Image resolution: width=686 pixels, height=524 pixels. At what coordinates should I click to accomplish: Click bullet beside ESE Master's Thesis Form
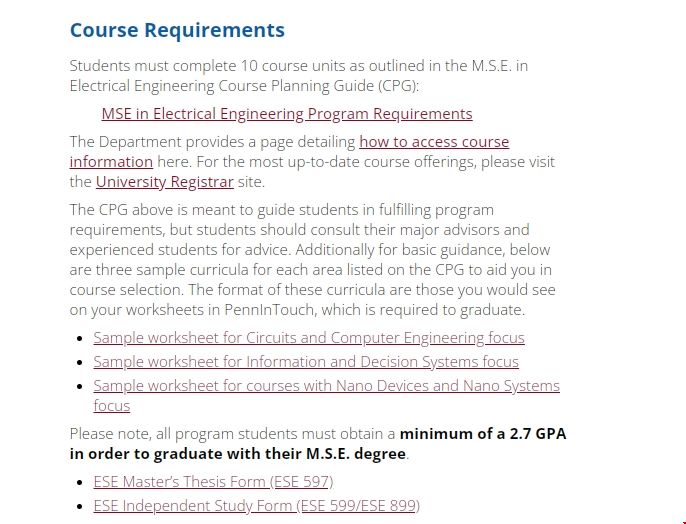[79, 483]
